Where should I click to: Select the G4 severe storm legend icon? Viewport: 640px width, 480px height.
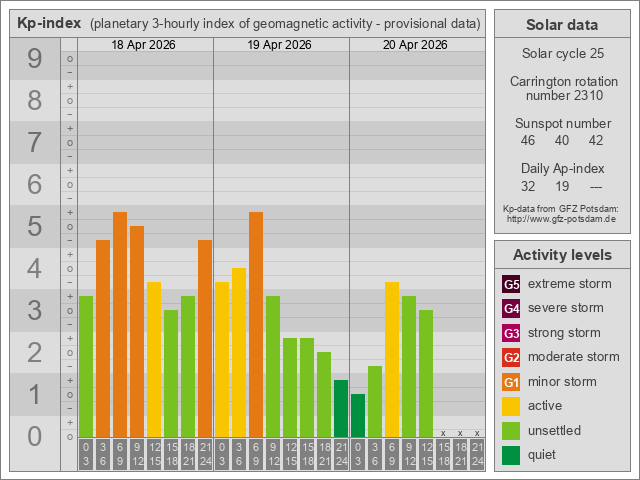(x=511, y=308)
